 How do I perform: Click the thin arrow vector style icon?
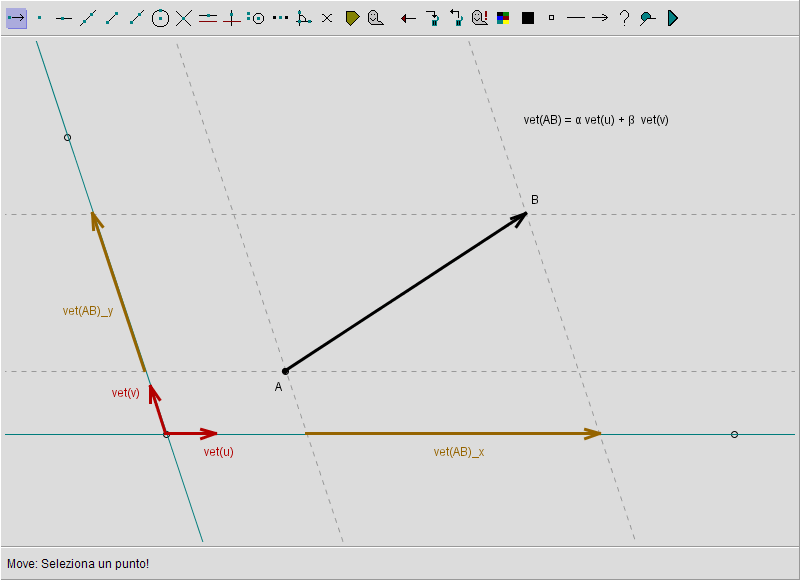pos(600,18)
